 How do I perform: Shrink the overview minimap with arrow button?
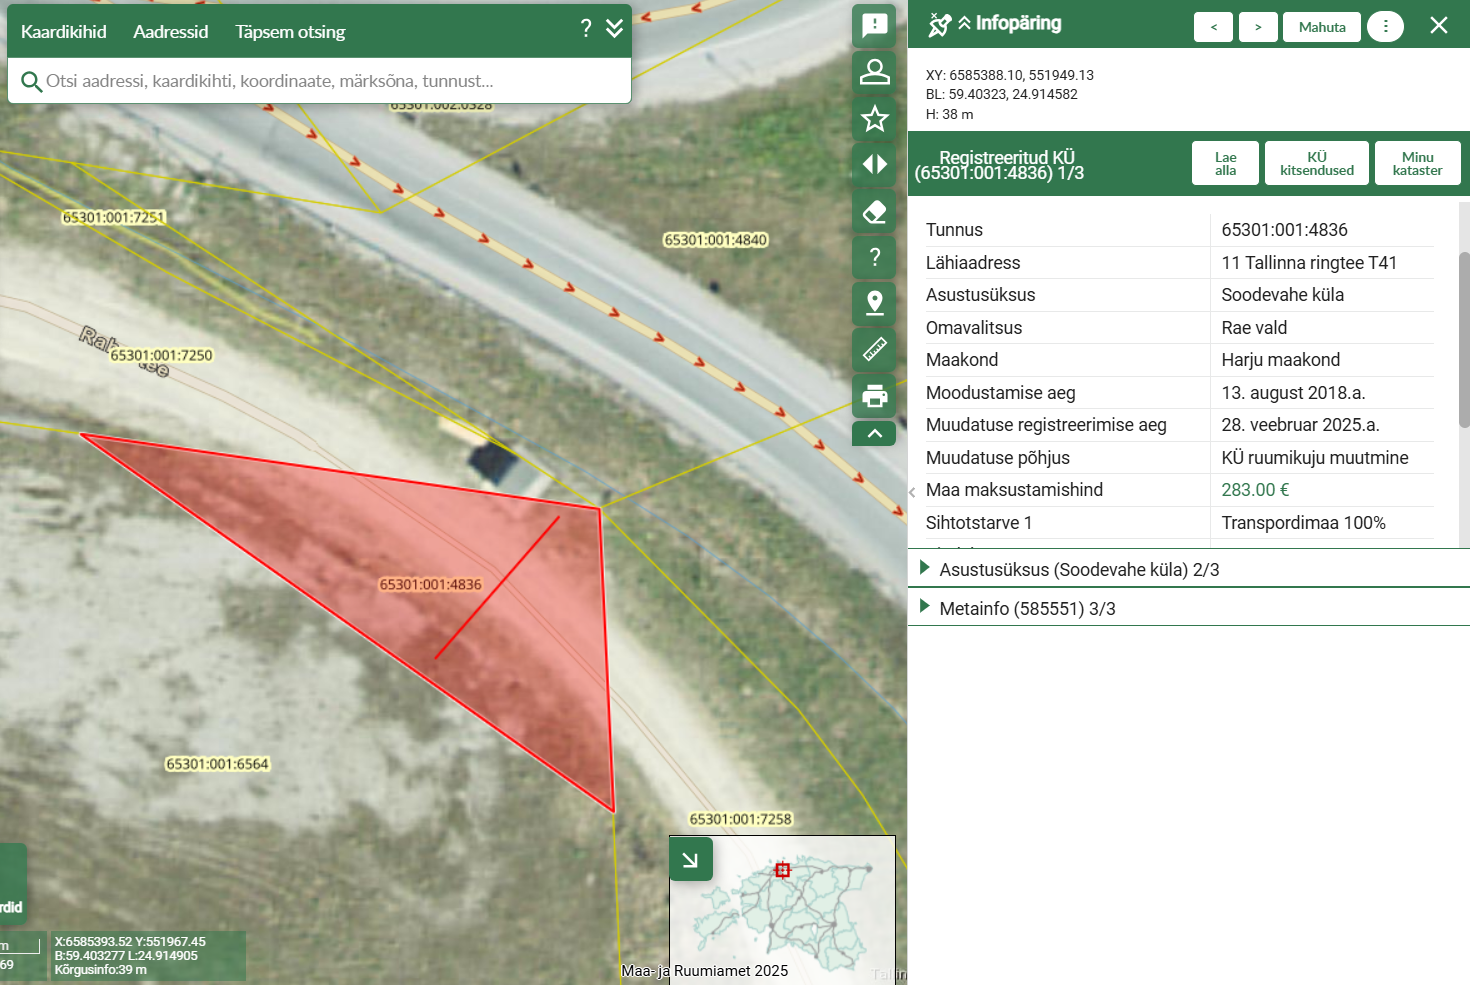pos(690,860)
